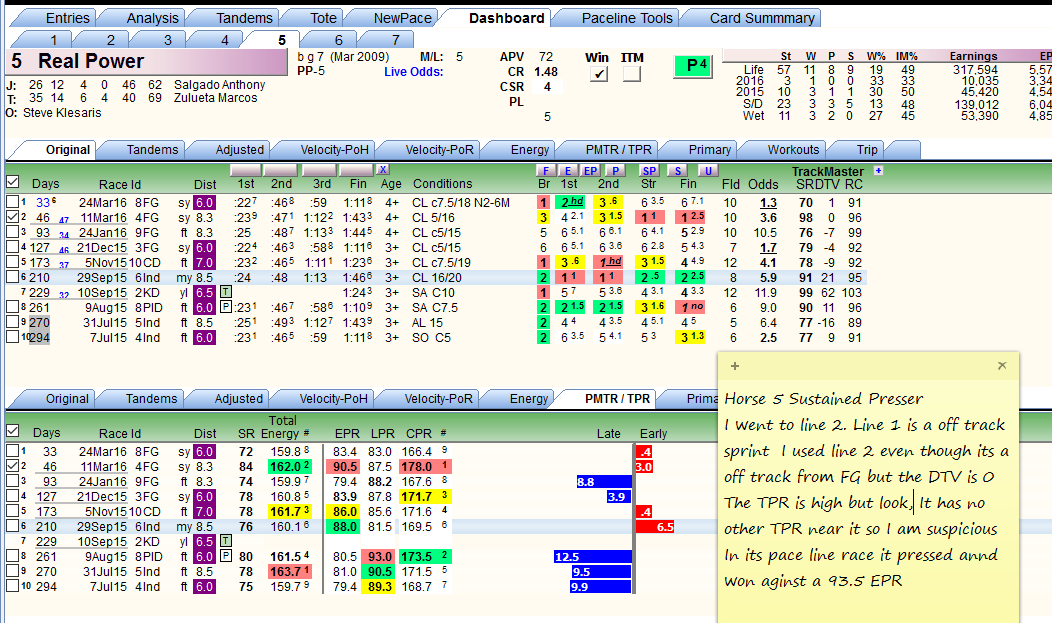Click the E running-style filter button
1052x623 pixels.
point(568,171)
